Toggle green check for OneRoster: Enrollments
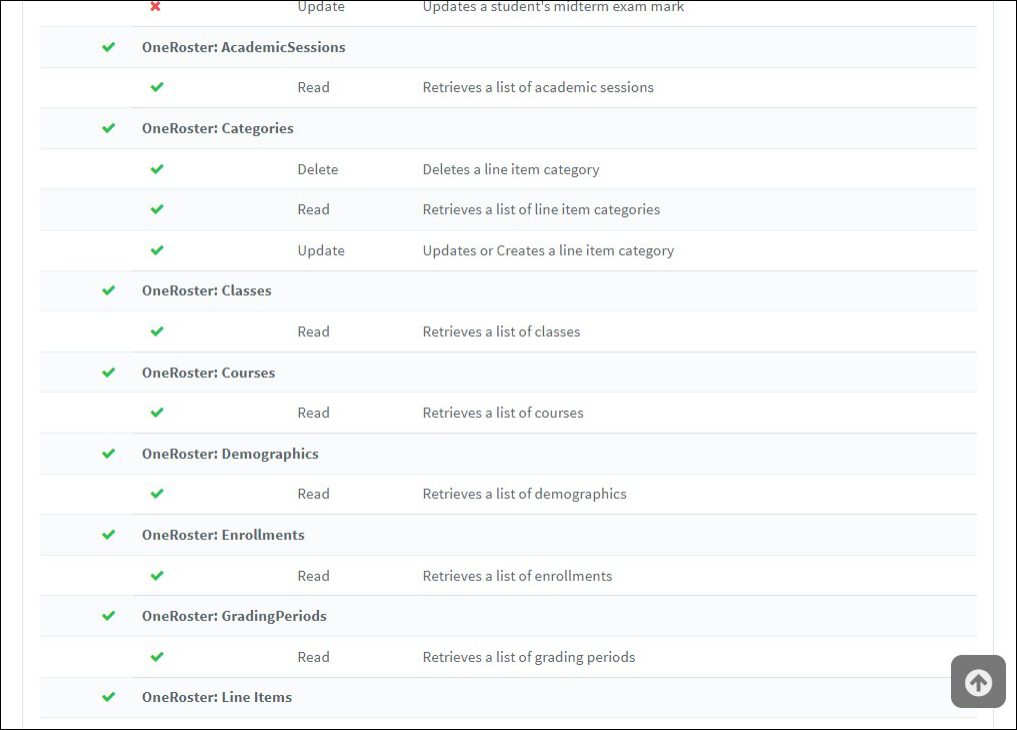 108,534
